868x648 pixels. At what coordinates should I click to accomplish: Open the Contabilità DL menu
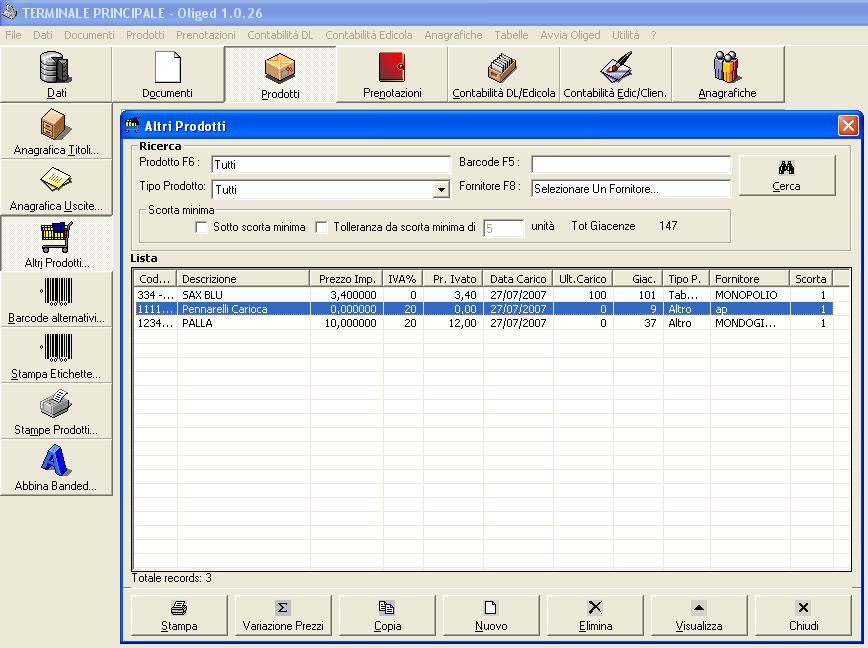click(x=280, y=35)
